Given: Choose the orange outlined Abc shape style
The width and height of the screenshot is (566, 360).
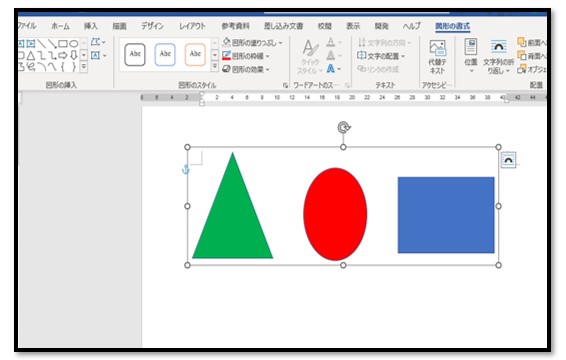Looking at the screenshot, I should coord(195,55).
